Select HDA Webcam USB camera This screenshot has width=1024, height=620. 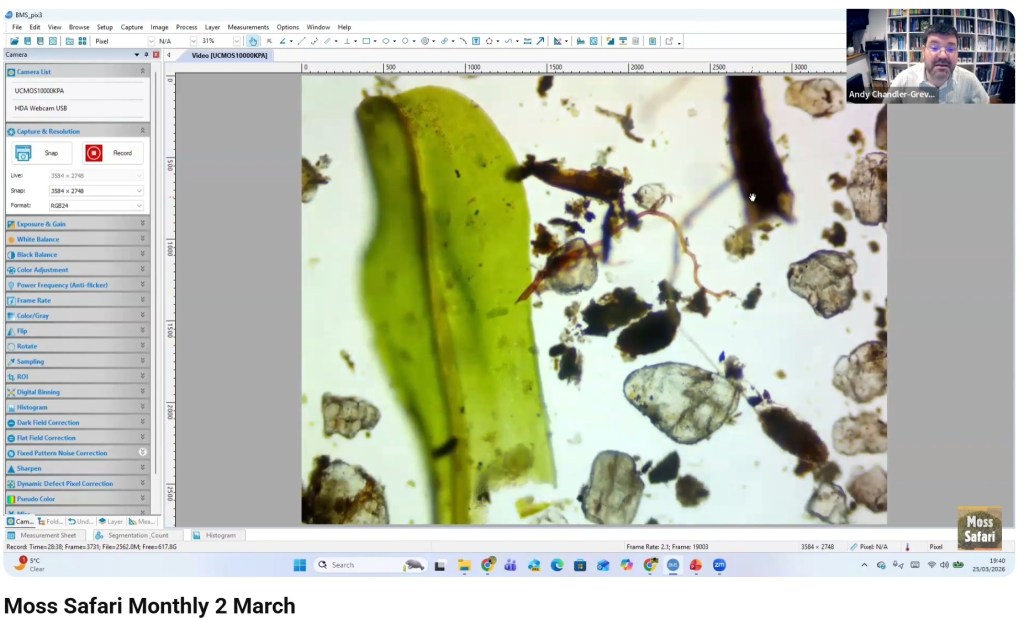coord(41,108)
